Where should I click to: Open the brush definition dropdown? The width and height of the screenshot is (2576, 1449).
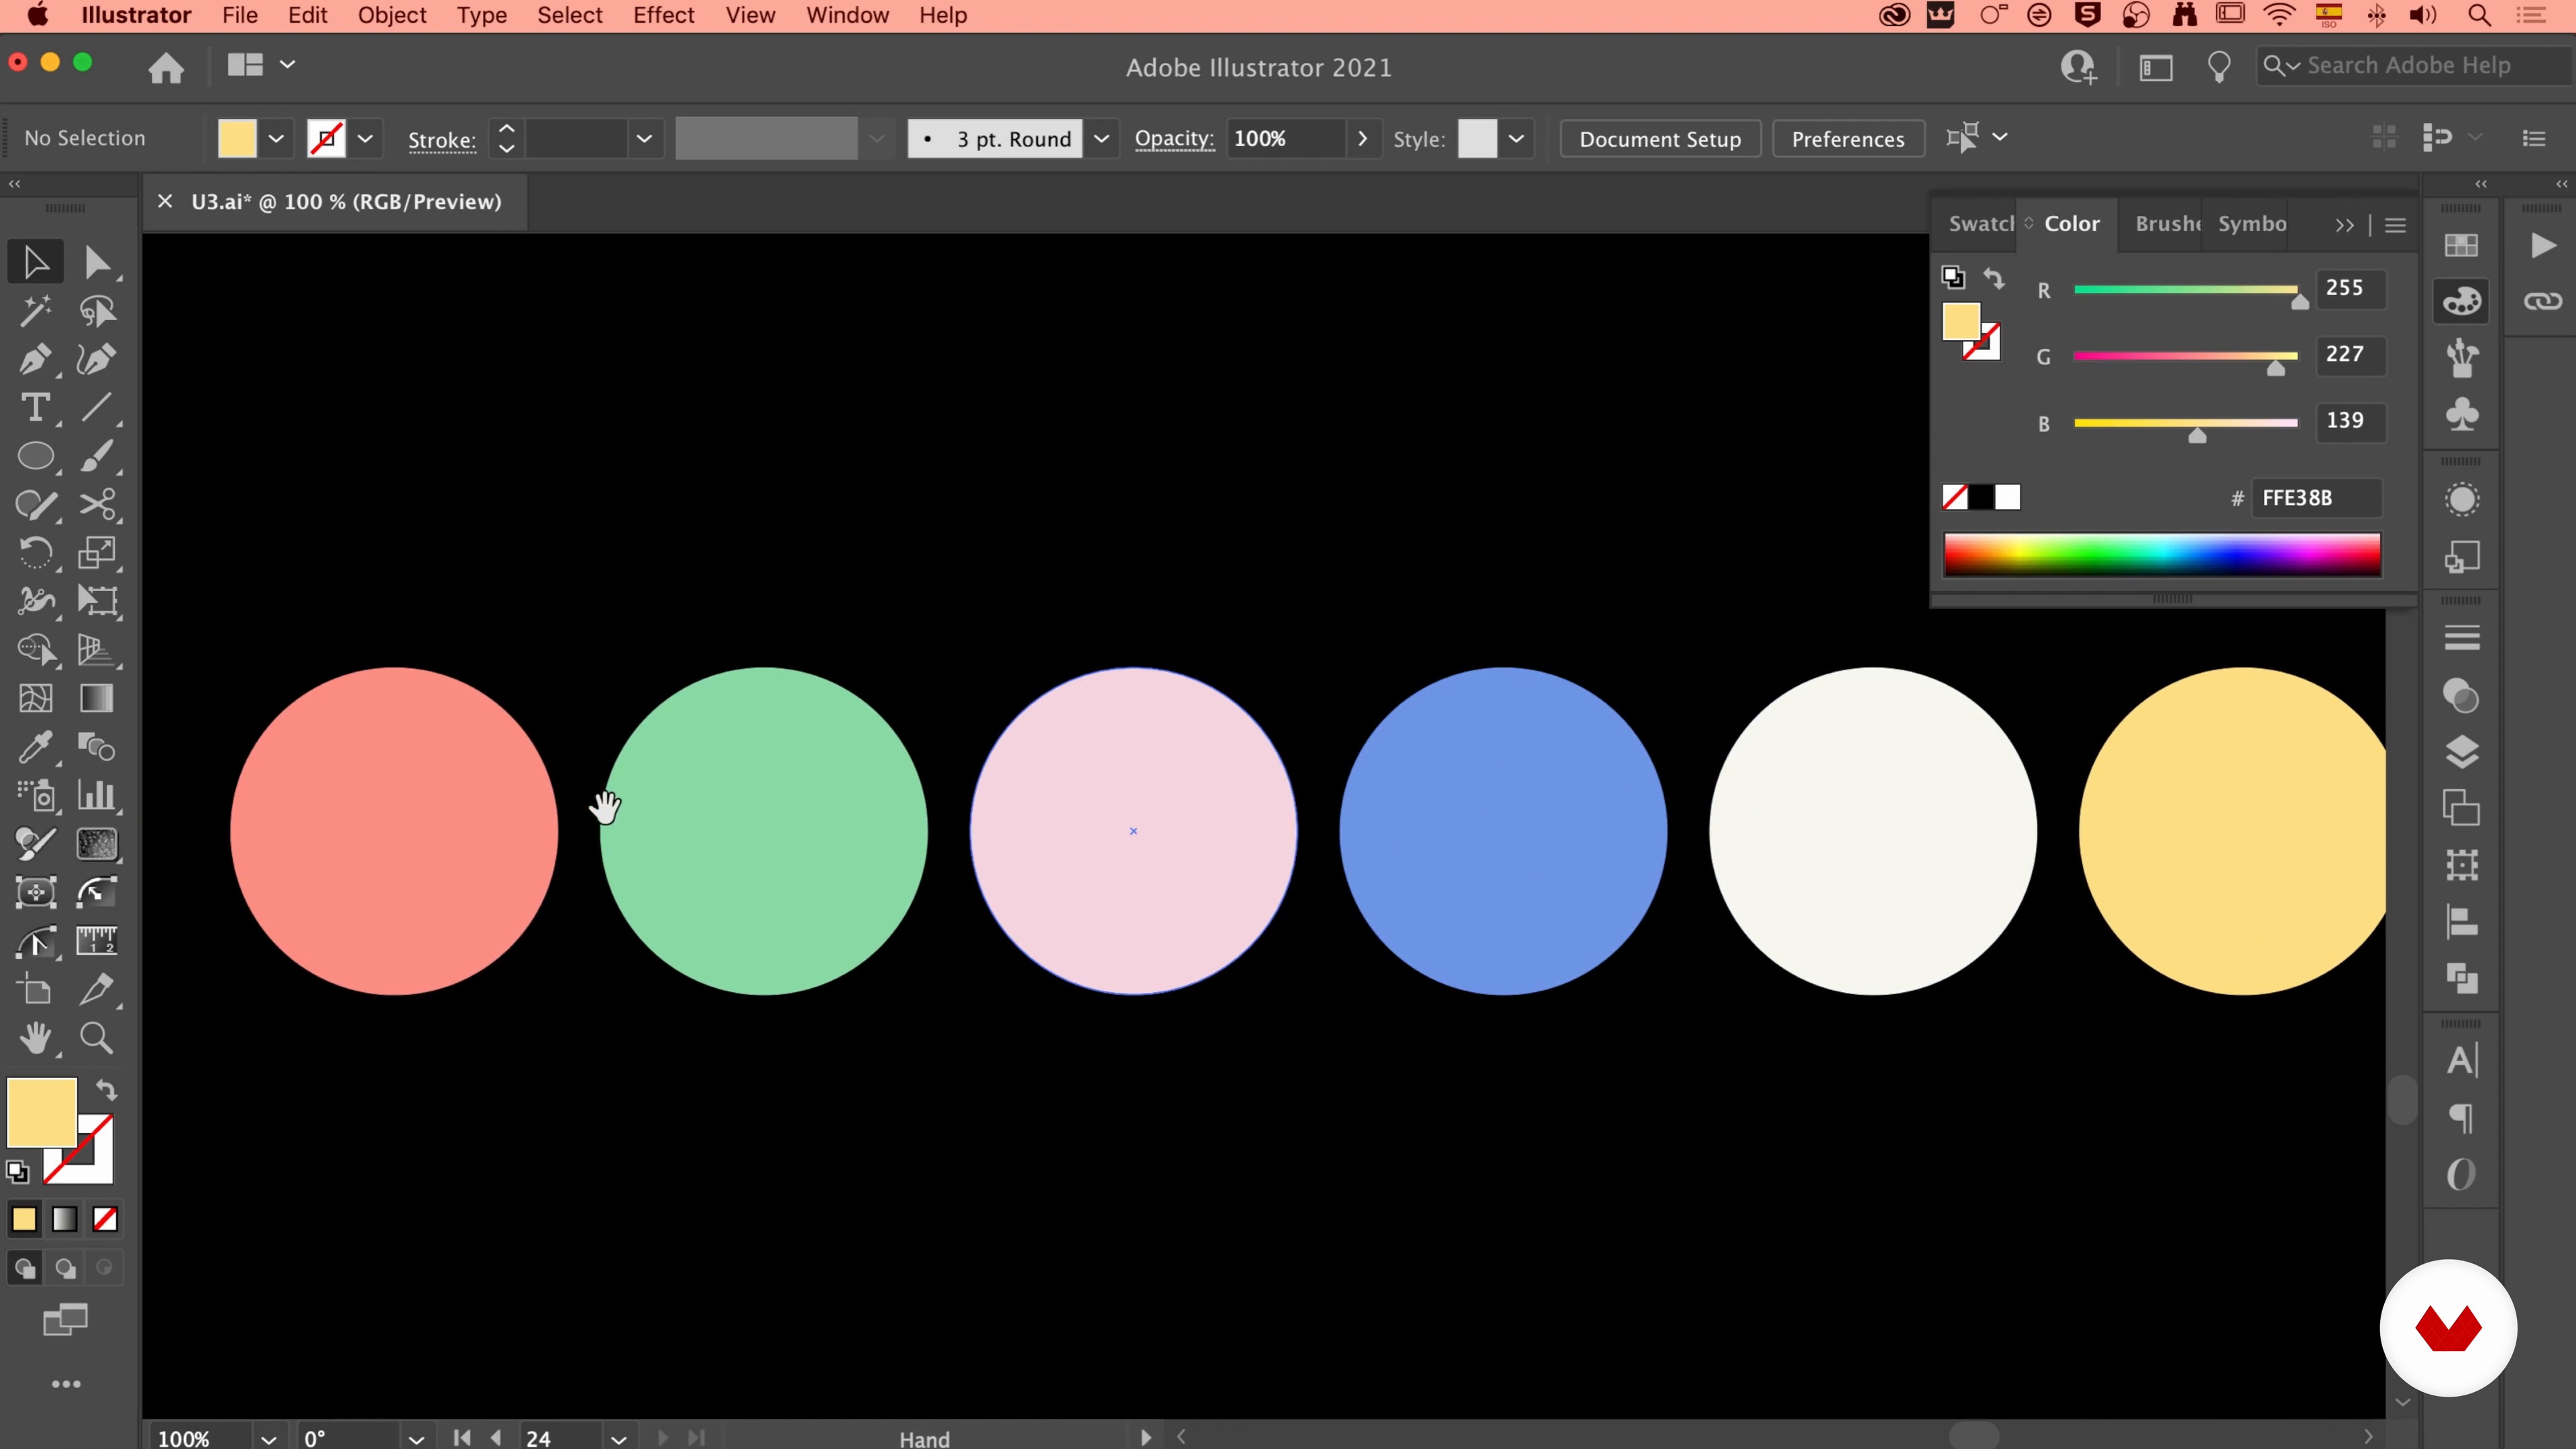pos(1101,138)
